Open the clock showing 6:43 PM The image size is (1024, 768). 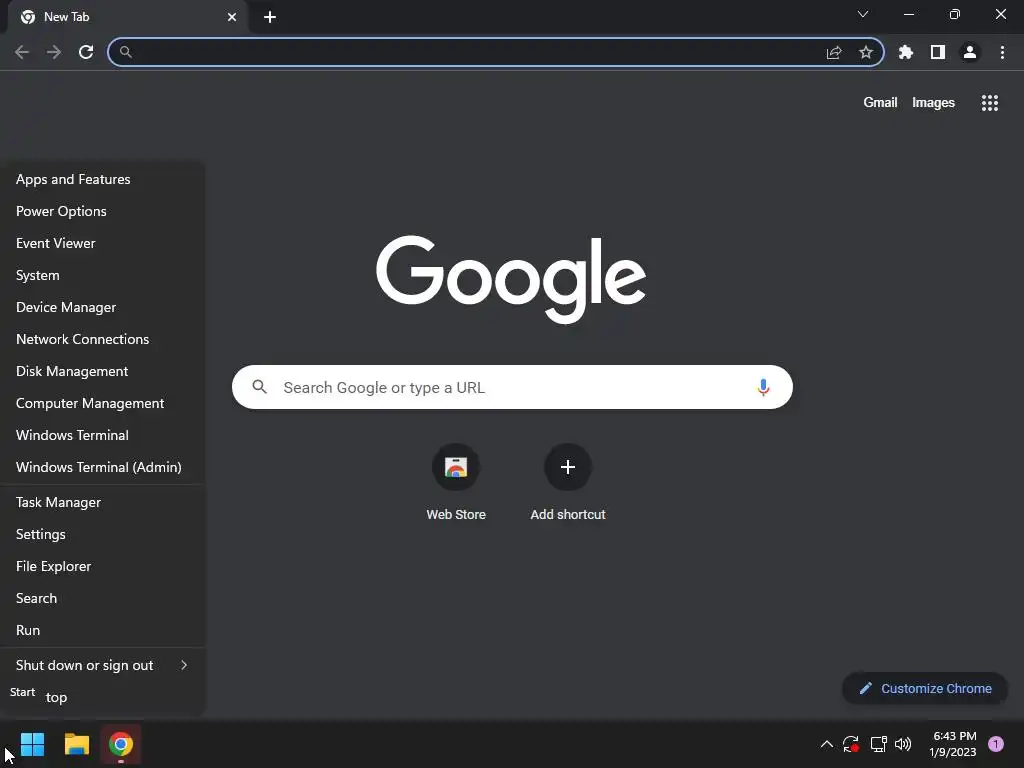pos(953,744)
